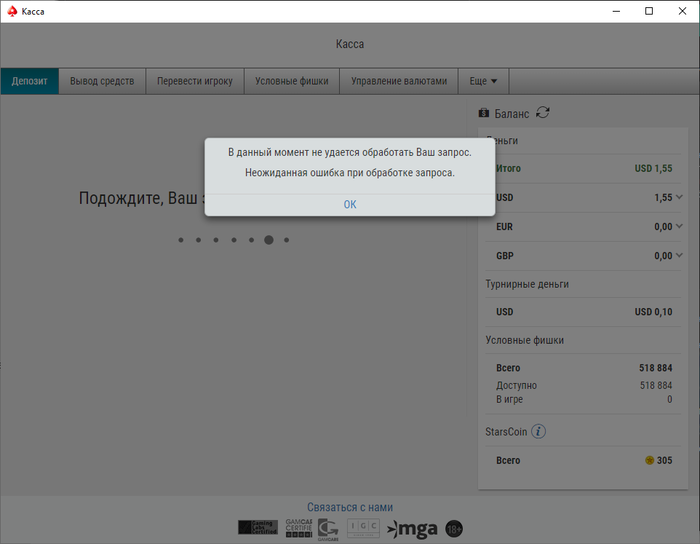700x544 pixels.
Task: Switch to Вывод средств tab
Action: pyautogui.click(x=102, y=81)
